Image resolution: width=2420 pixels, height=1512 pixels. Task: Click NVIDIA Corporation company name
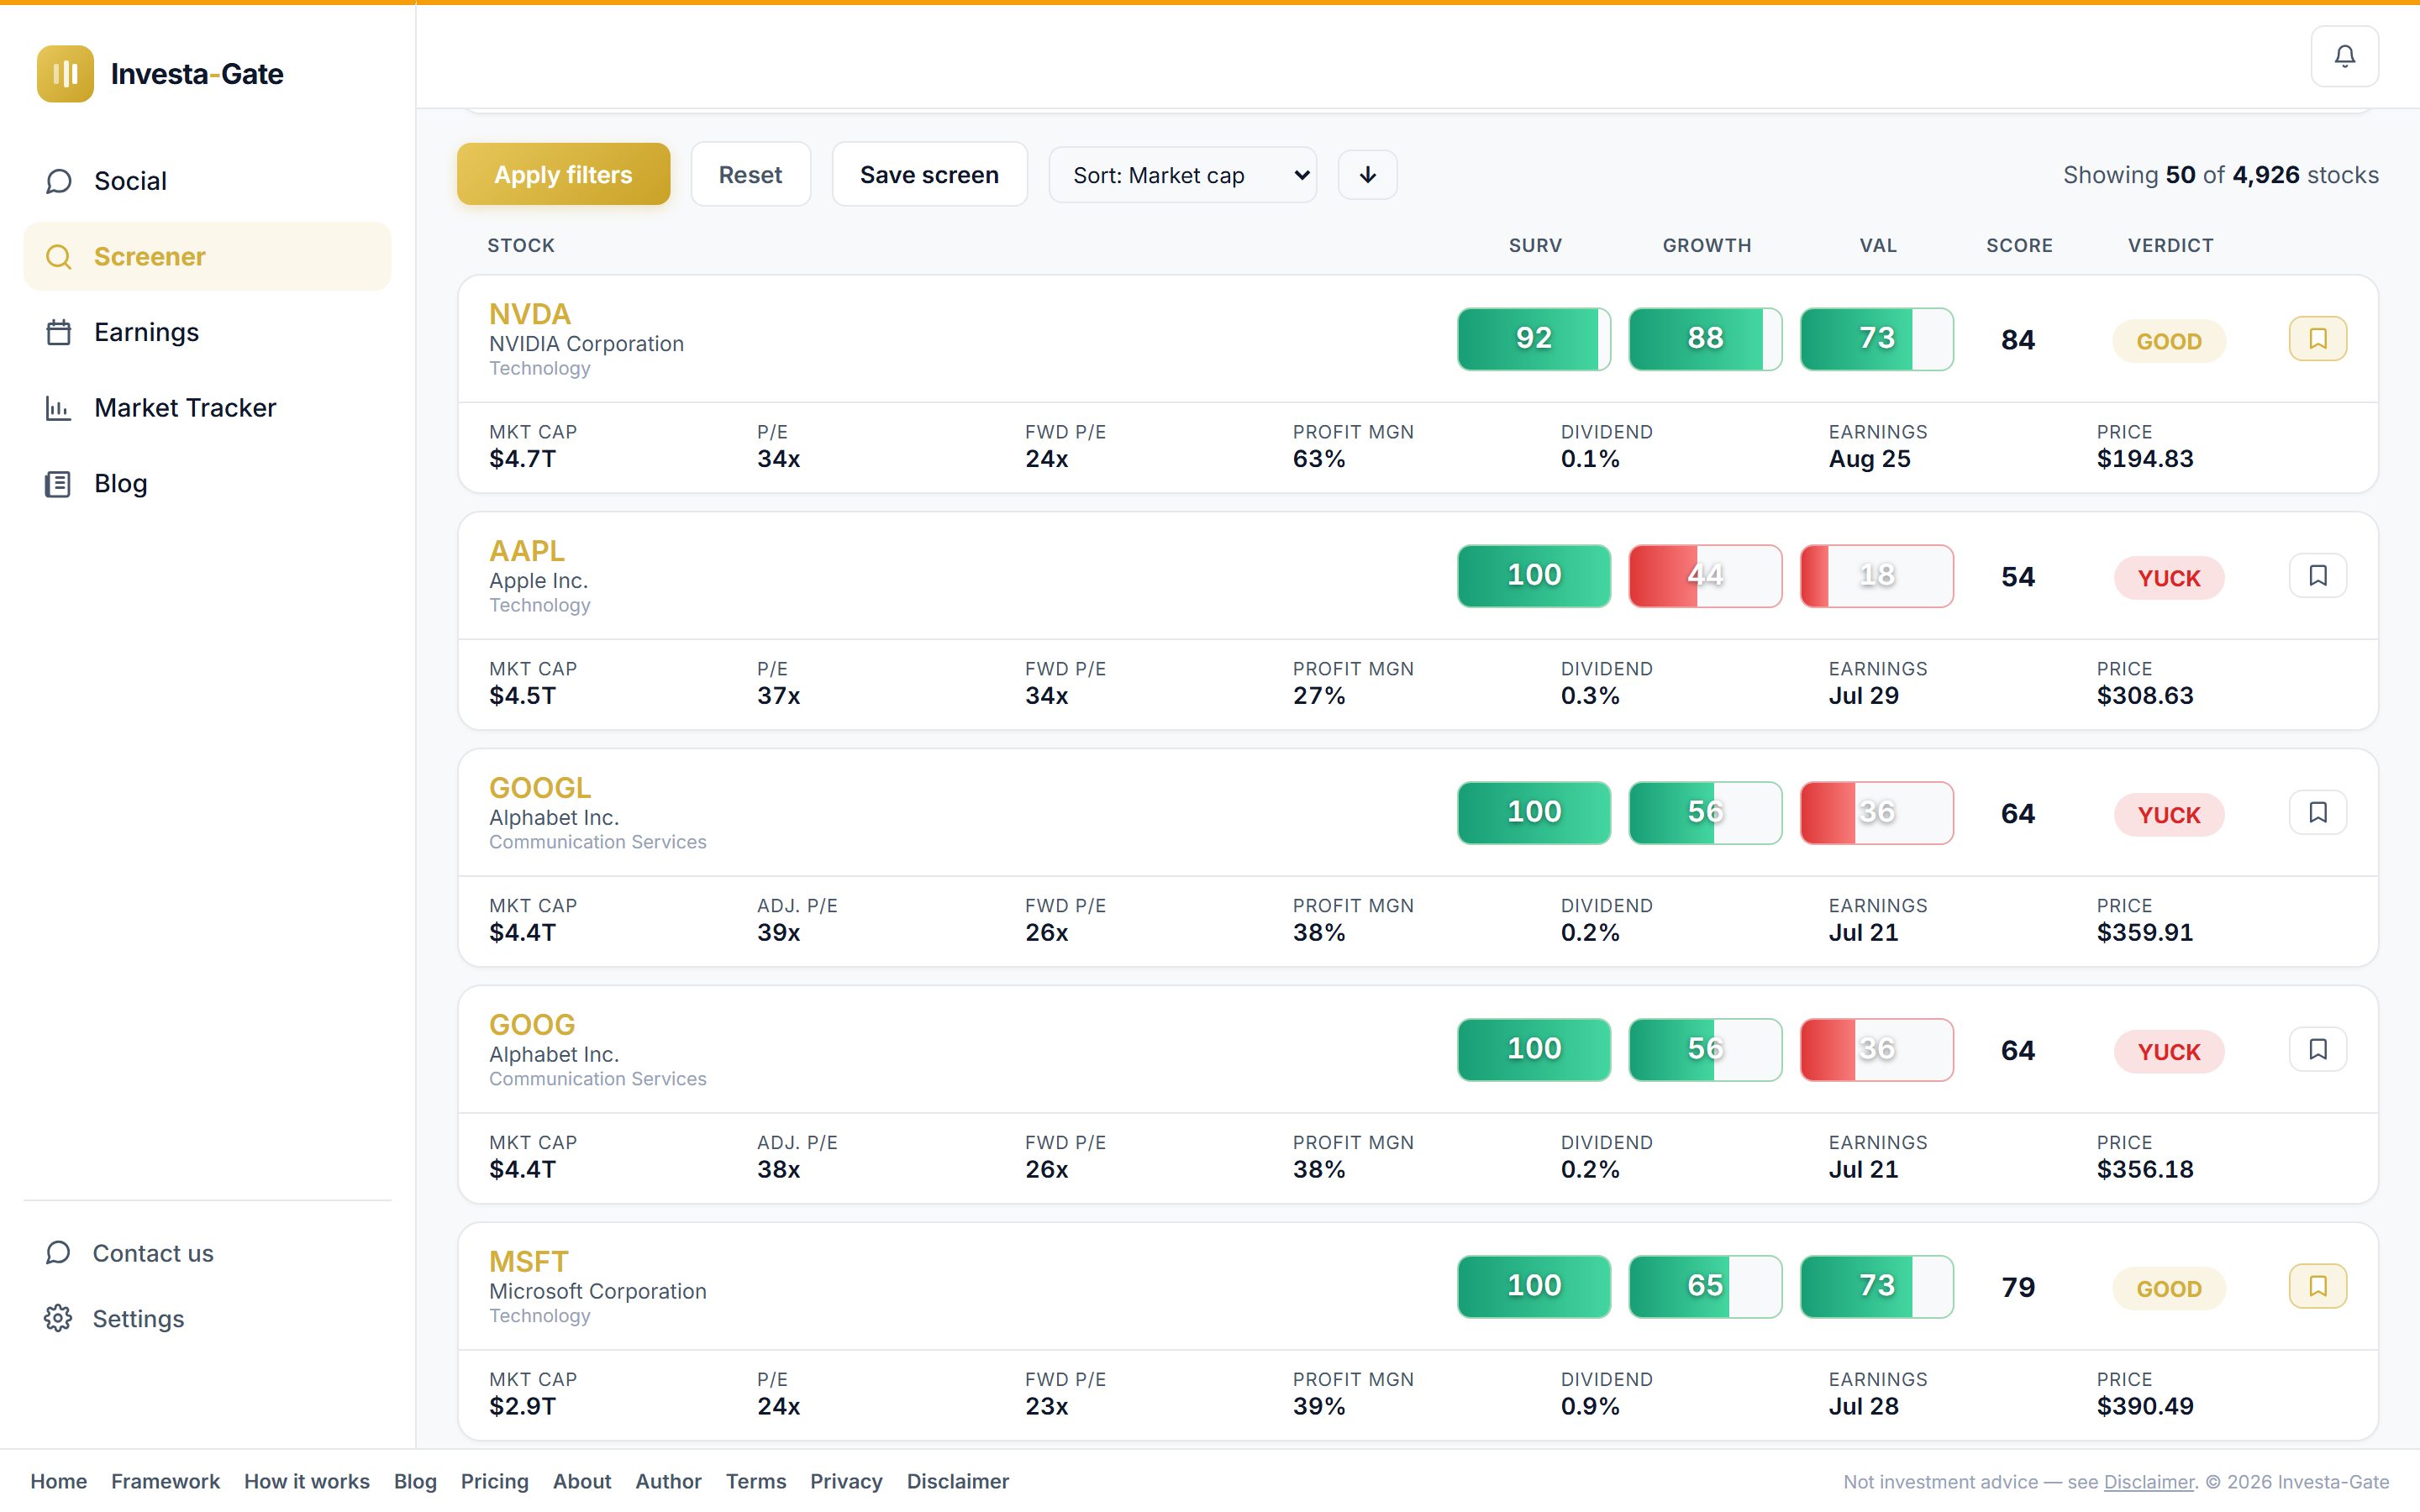tap(586, 344)
